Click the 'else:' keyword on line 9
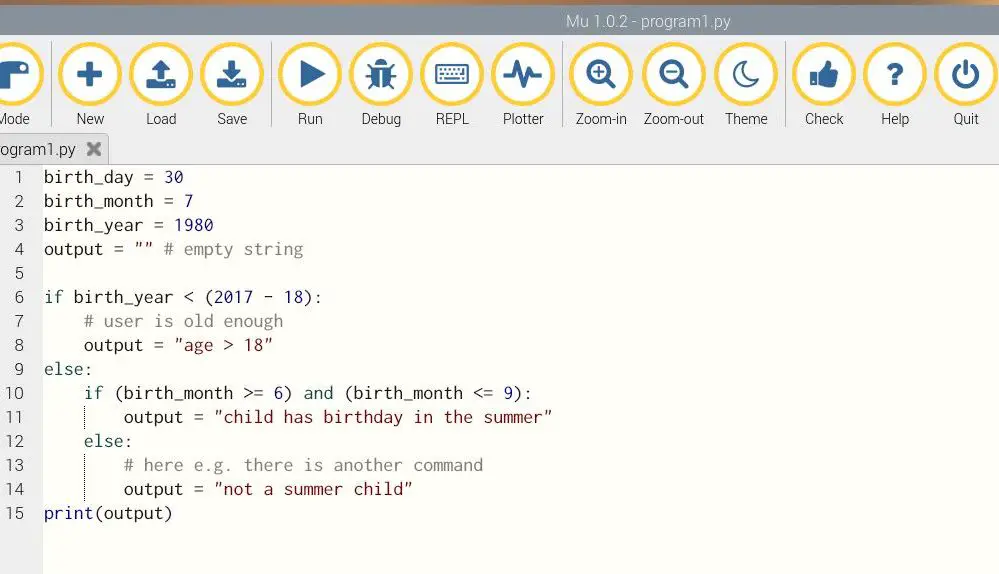 pos(68,370)
